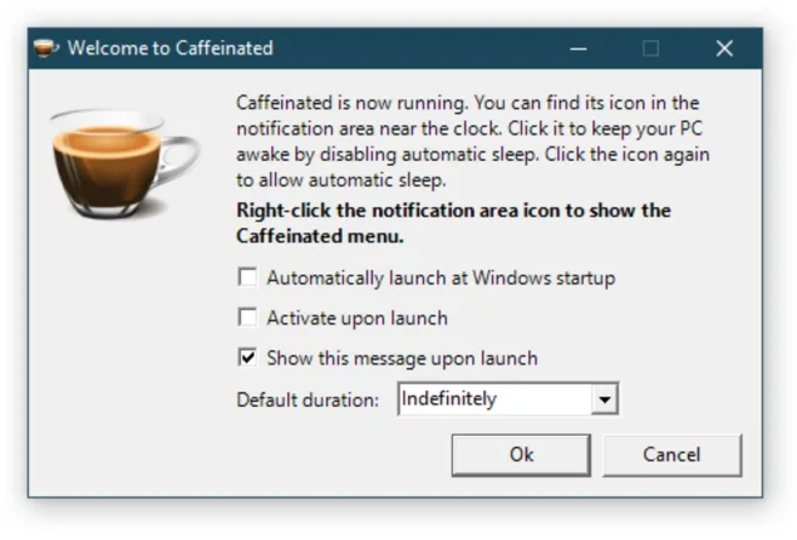
Task: Click the large coffee cup image
Action: 125,163
